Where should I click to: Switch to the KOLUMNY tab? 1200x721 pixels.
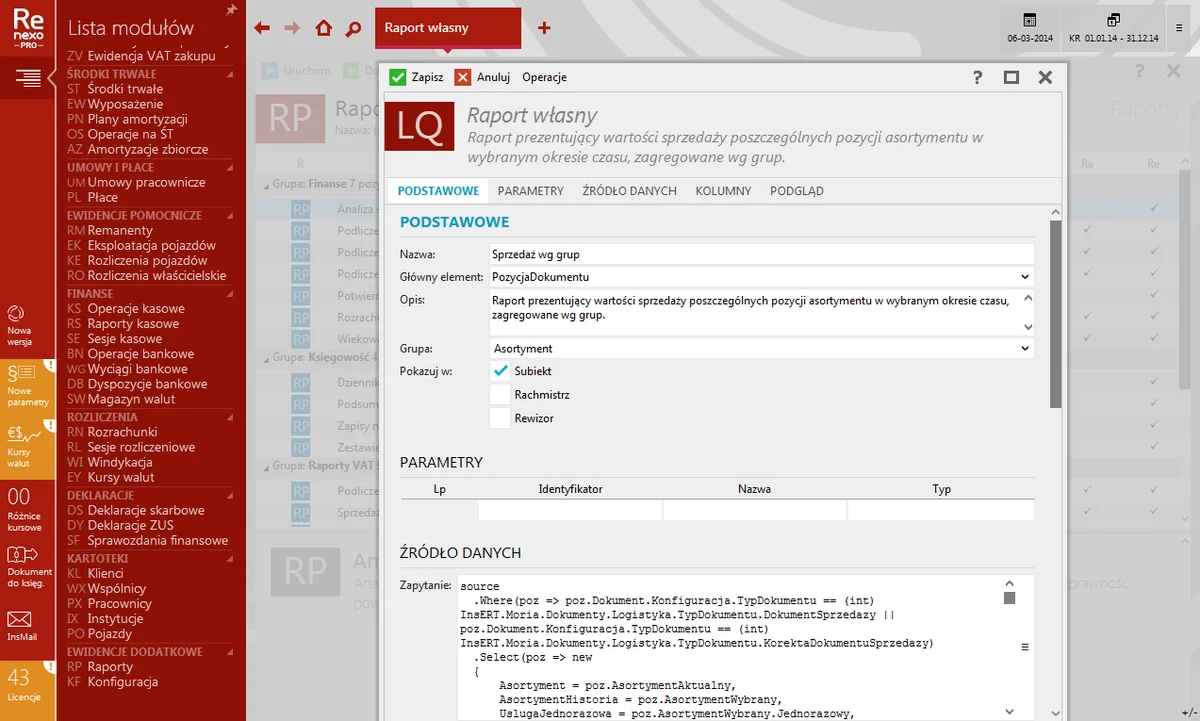(723, 191)
